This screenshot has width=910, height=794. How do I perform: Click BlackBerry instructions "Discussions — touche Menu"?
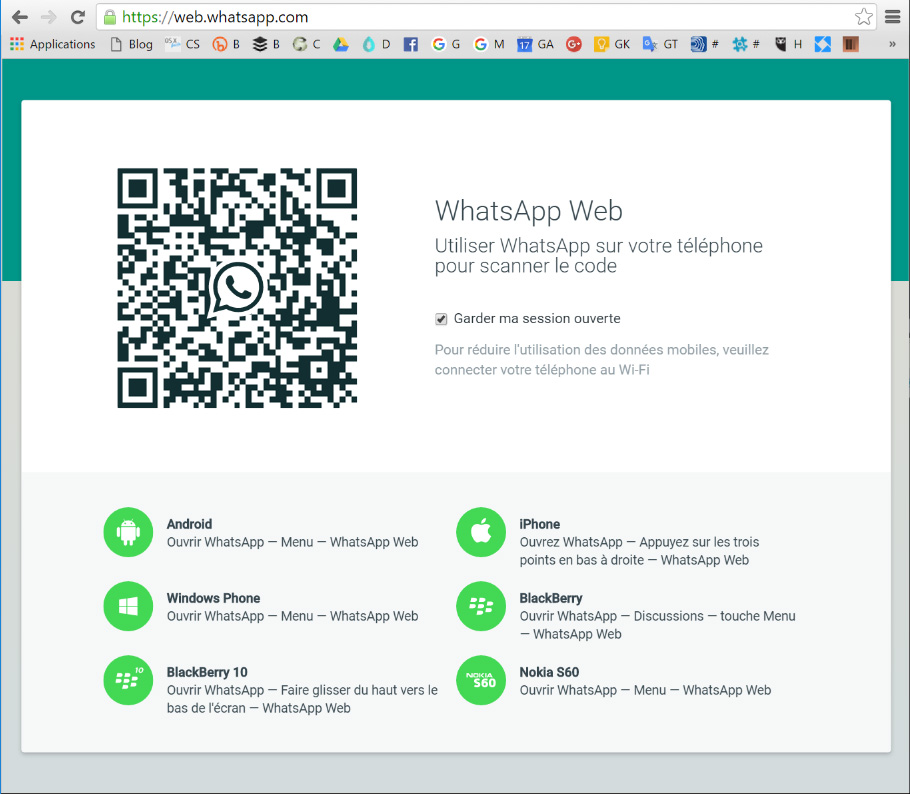coord(714,616)
